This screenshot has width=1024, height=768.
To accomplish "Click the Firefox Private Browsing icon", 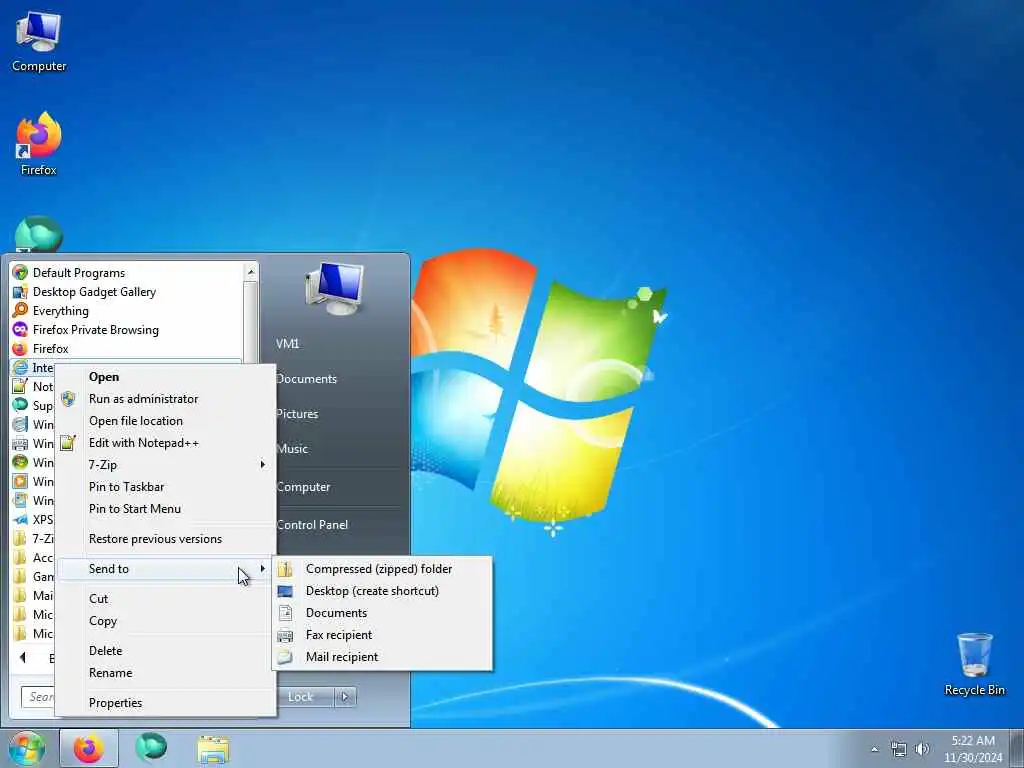I will pos(20,329).
